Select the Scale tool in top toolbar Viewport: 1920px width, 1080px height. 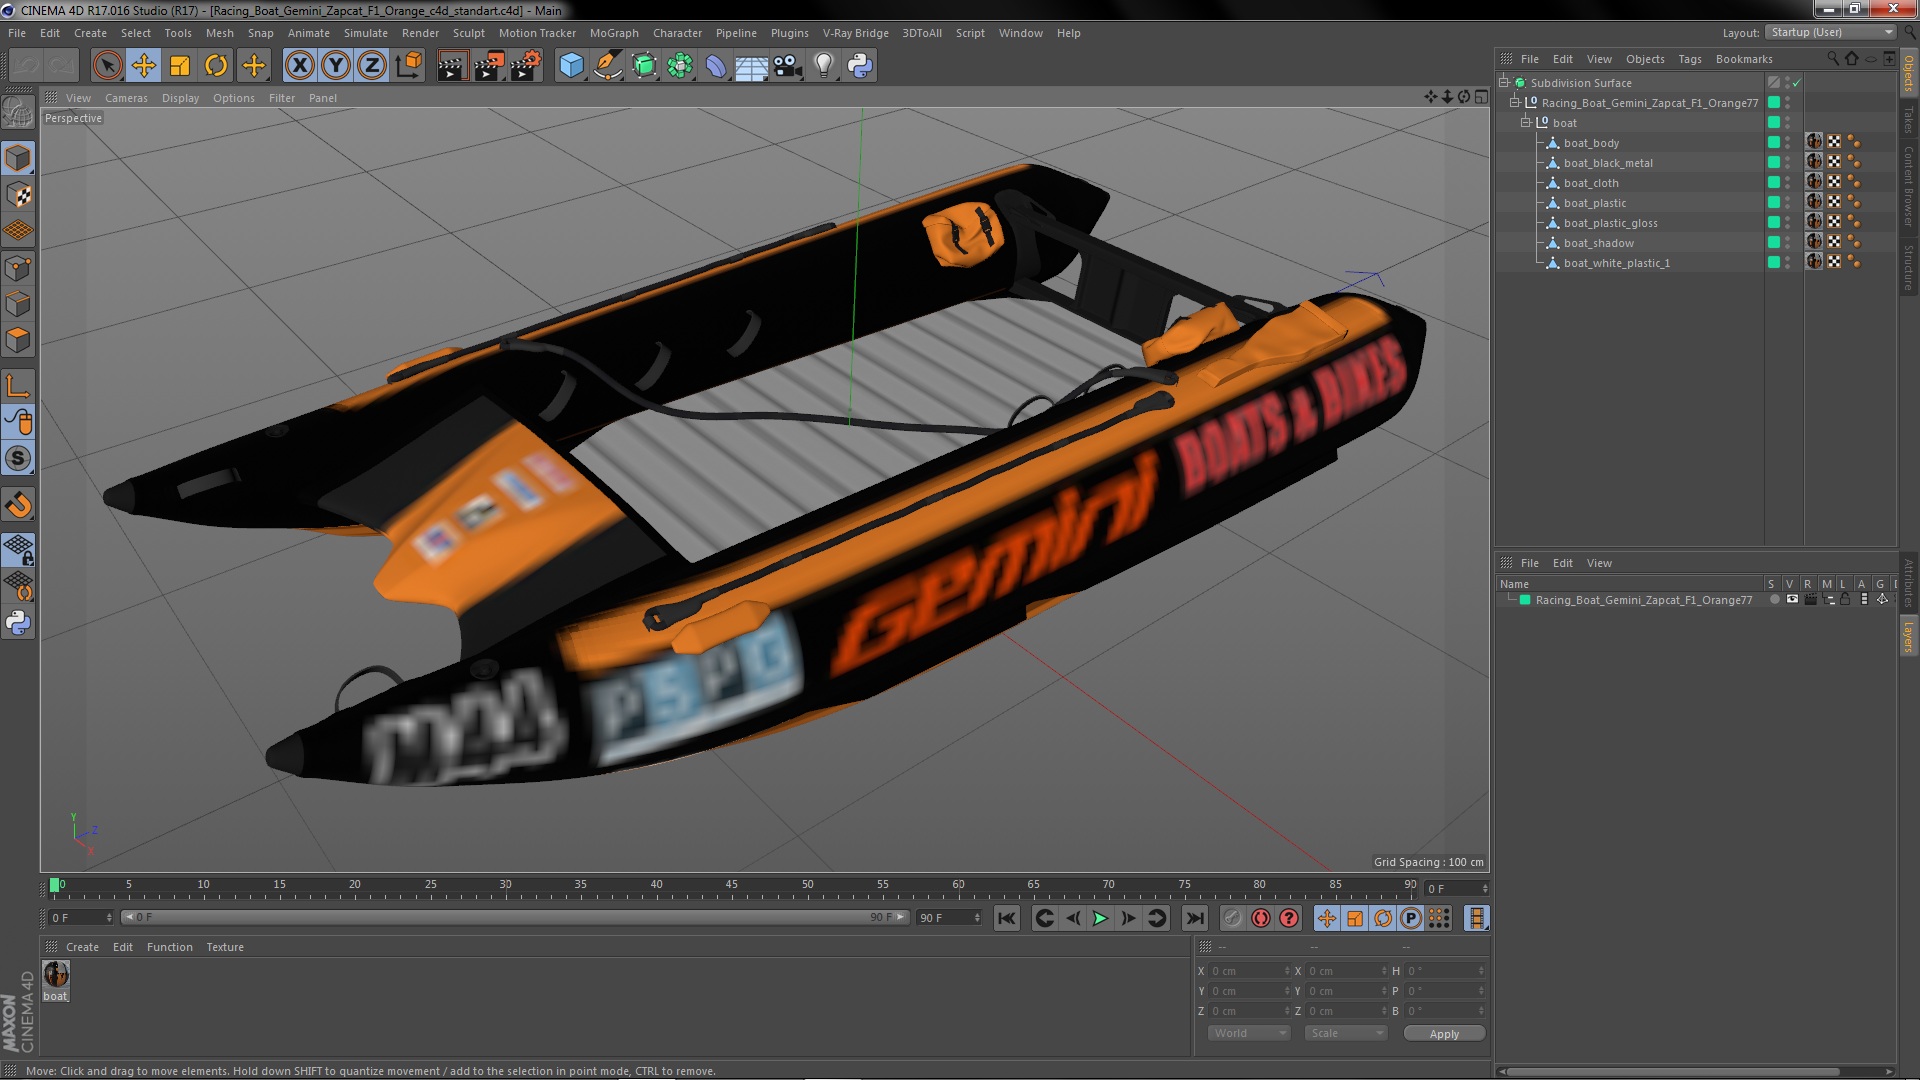click(180, 66)
